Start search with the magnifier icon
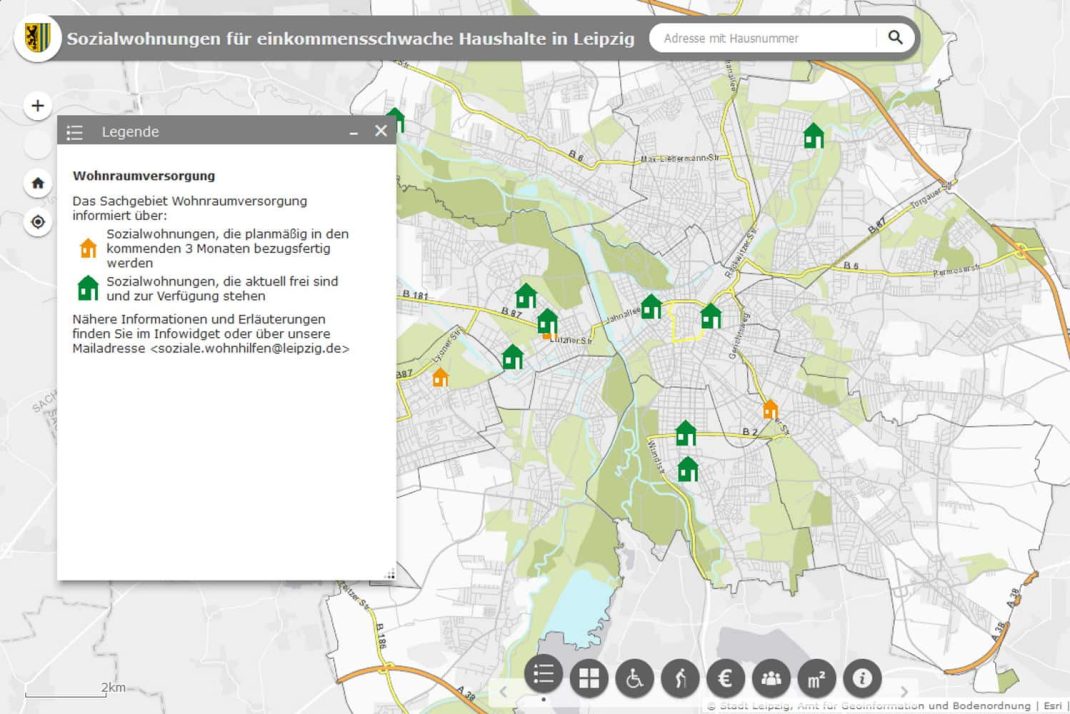1070x714 pixels. click(x=895, y=37)
